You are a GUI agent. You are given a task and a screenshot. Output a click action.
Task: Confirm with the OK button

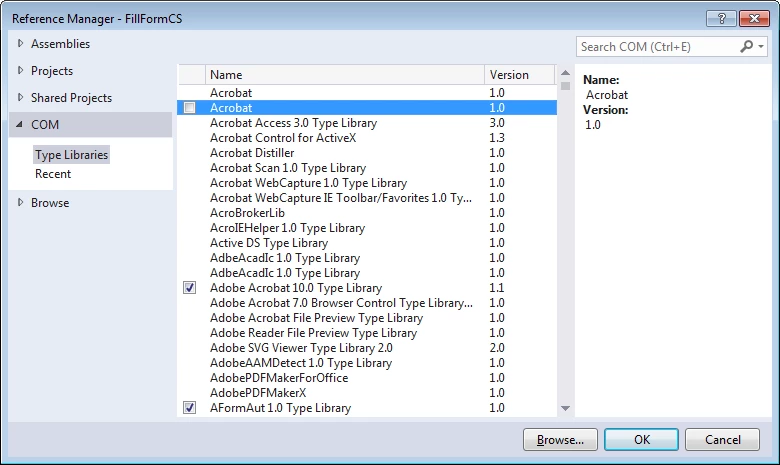pos(641,440)
